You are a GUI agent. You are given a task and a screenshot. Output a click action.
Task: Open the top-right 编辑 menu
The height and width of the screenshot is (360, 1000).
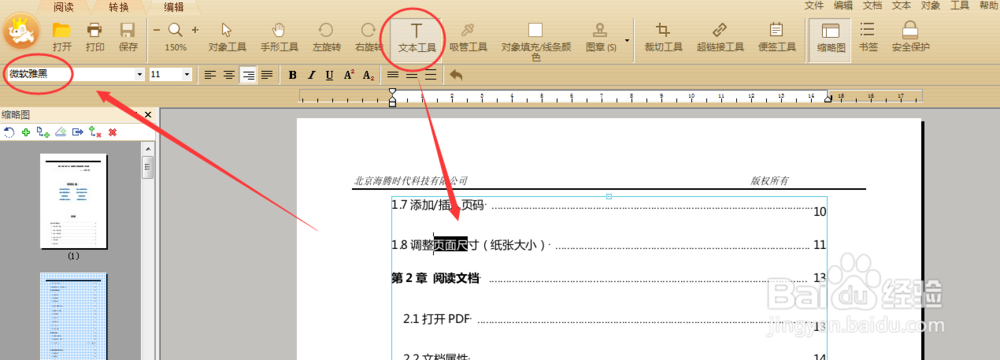click(x=843, y=6)
